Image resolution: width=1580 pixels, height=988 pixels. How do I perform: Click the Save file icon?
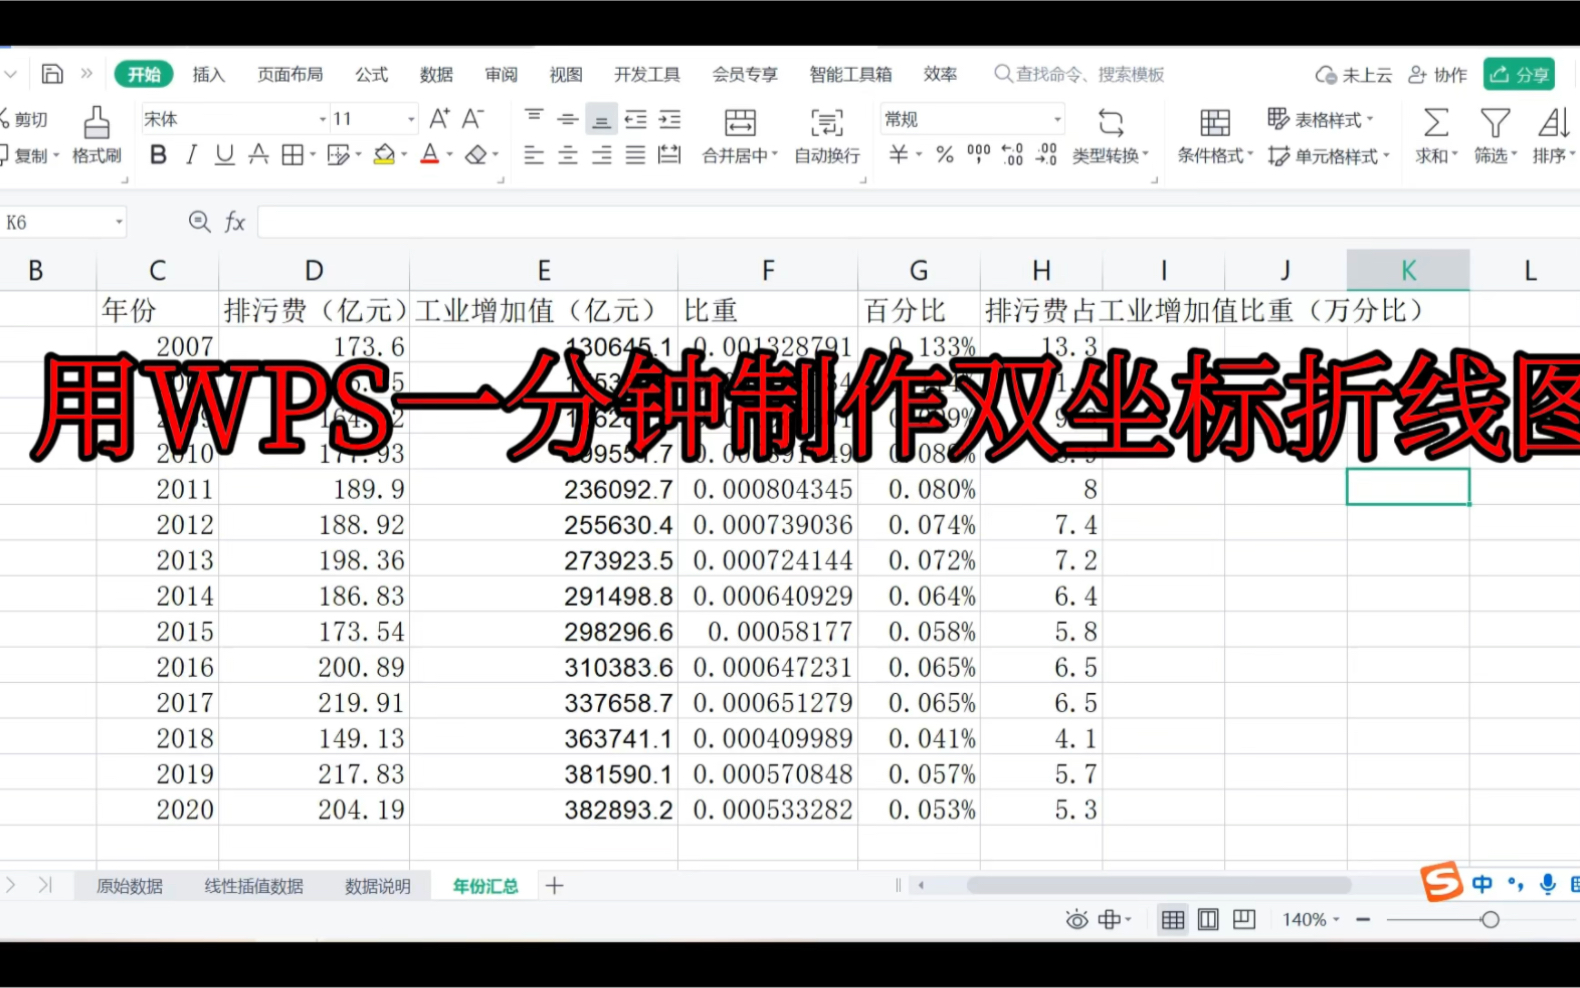pos(52,74)
